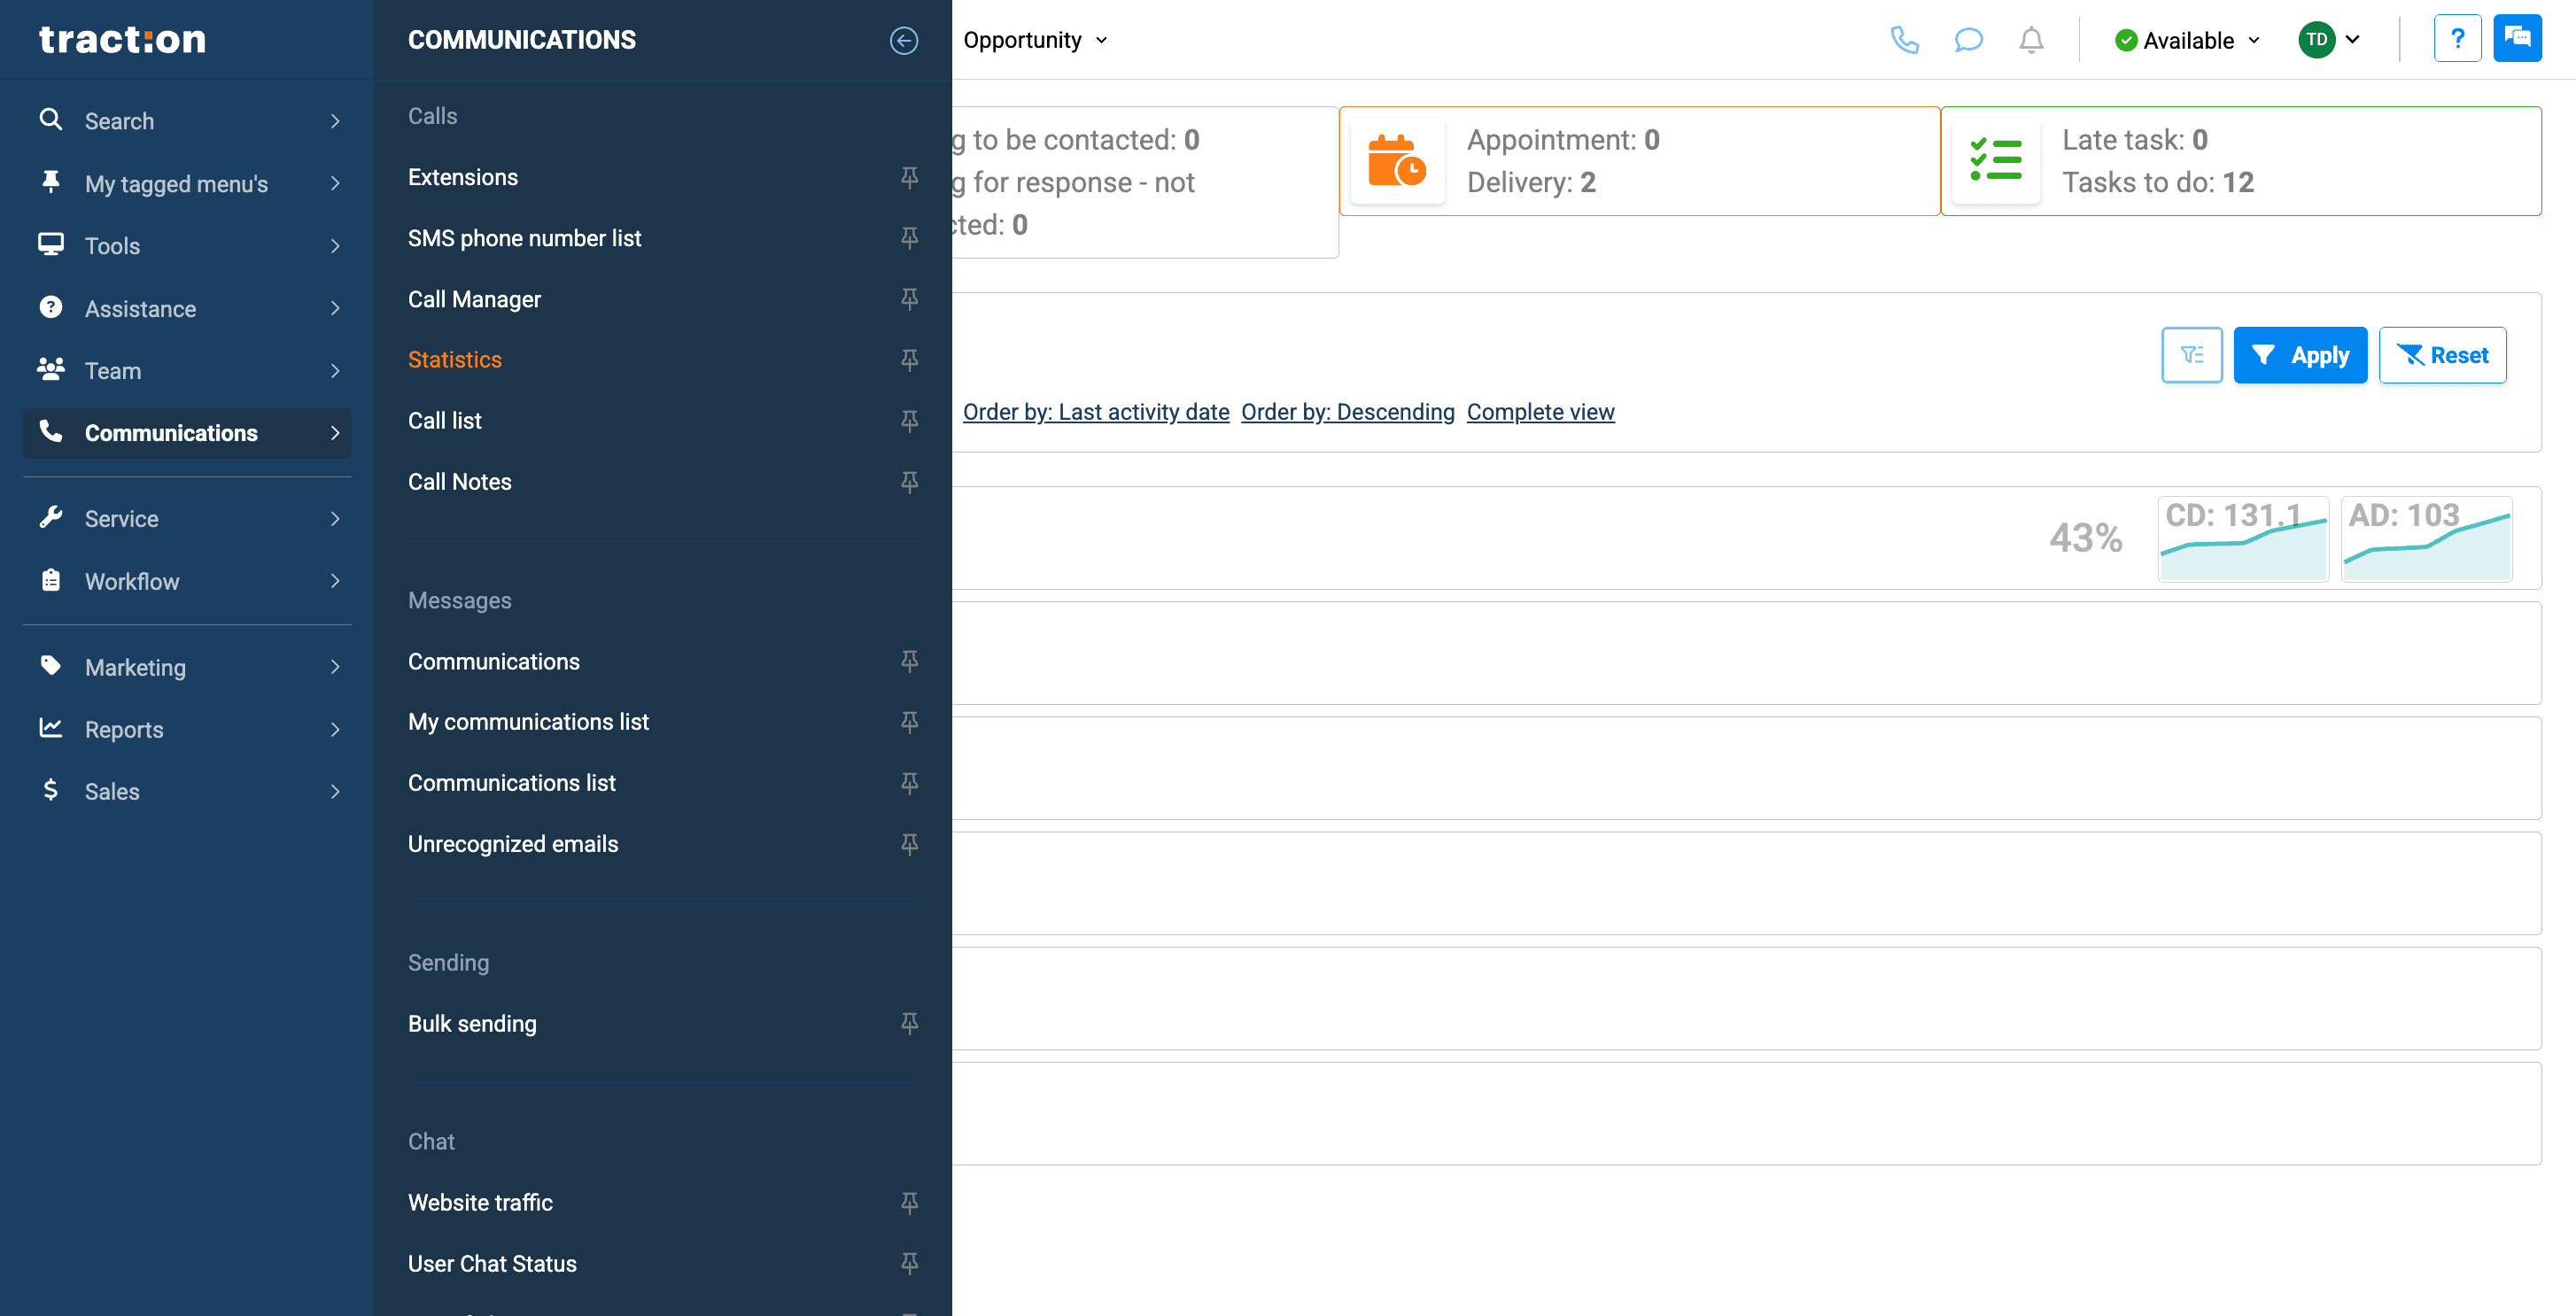The image size is (2576, 1316).
Task: Select Communications in the left sidebar
Action: click(x=187, y=433)
